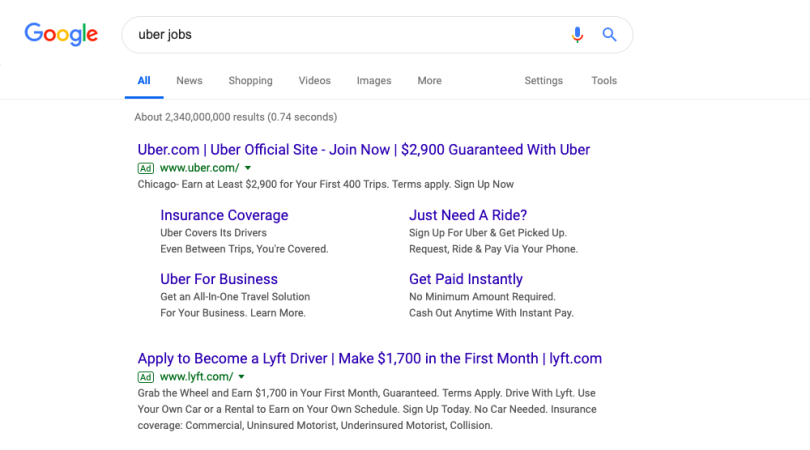
Task: Click the Just Need A Ride? link
Action: [468, 215]
